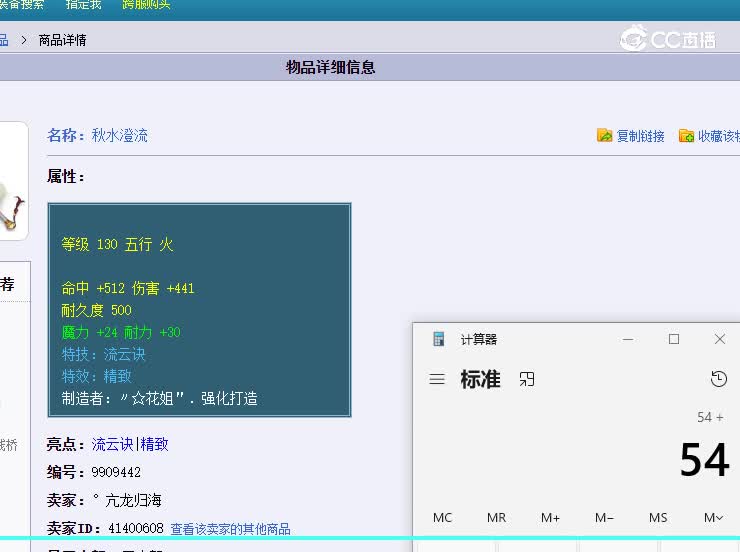Open the 指定我 navigation tab
The image size is (740, 552).
coord(84,5)
